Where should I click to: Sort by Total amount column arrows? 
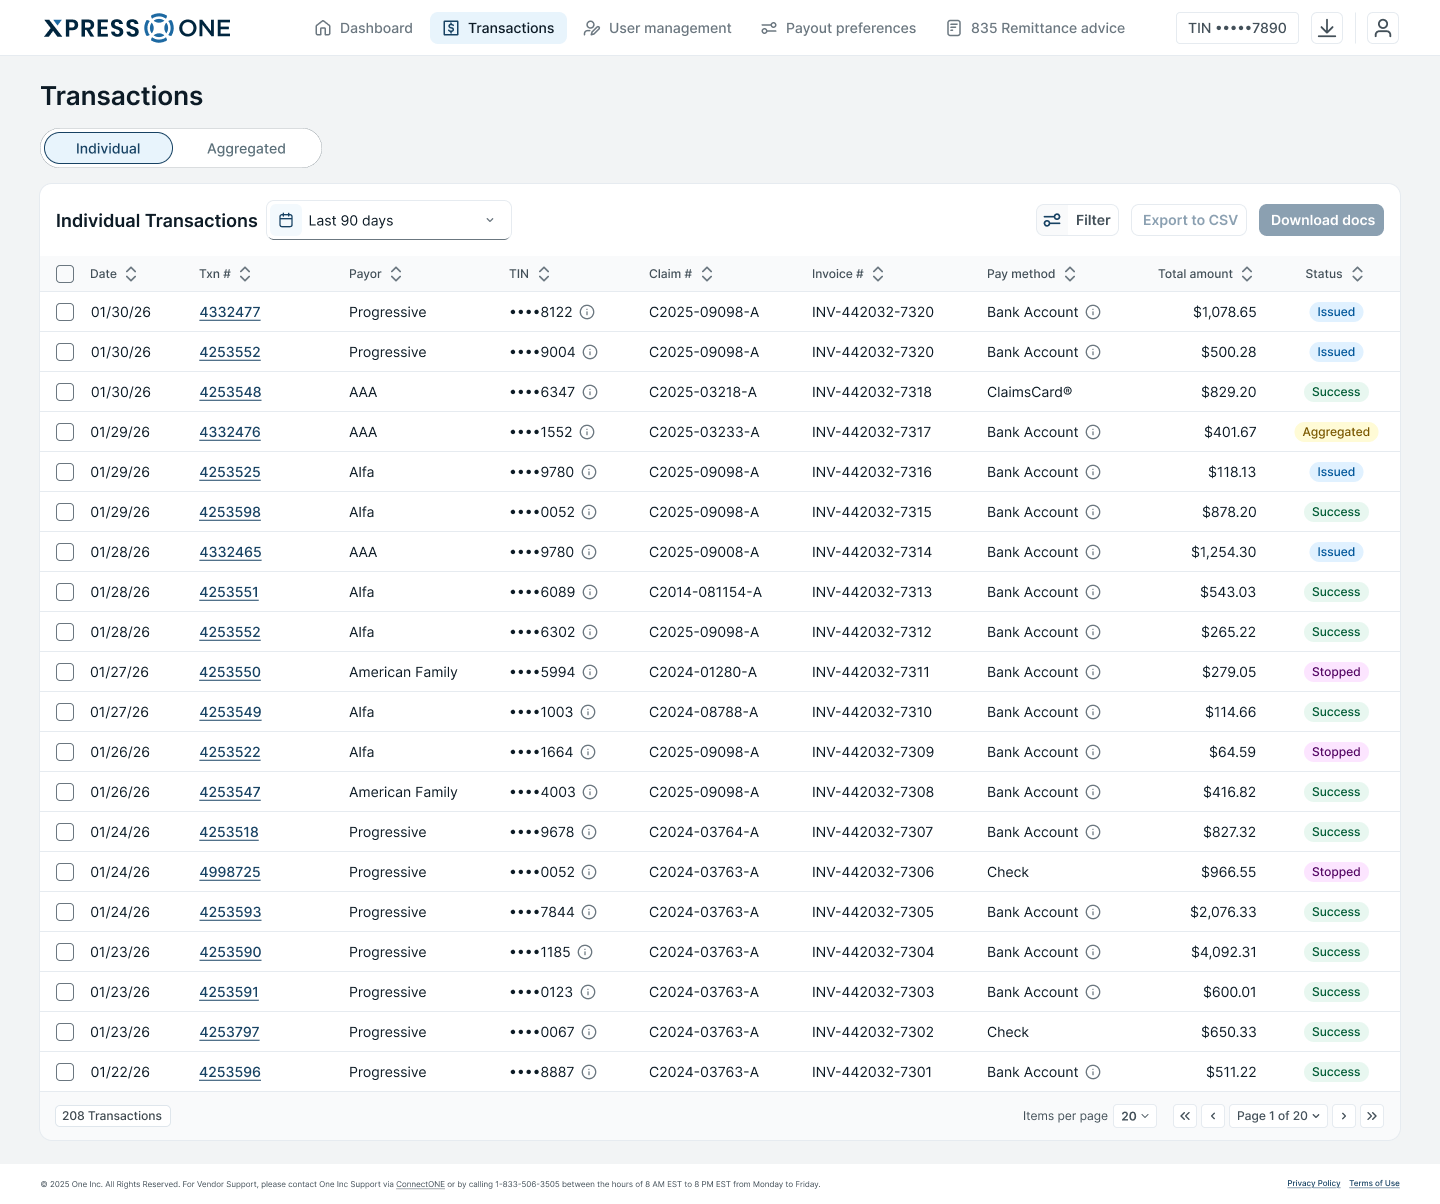coord(1247,274)
